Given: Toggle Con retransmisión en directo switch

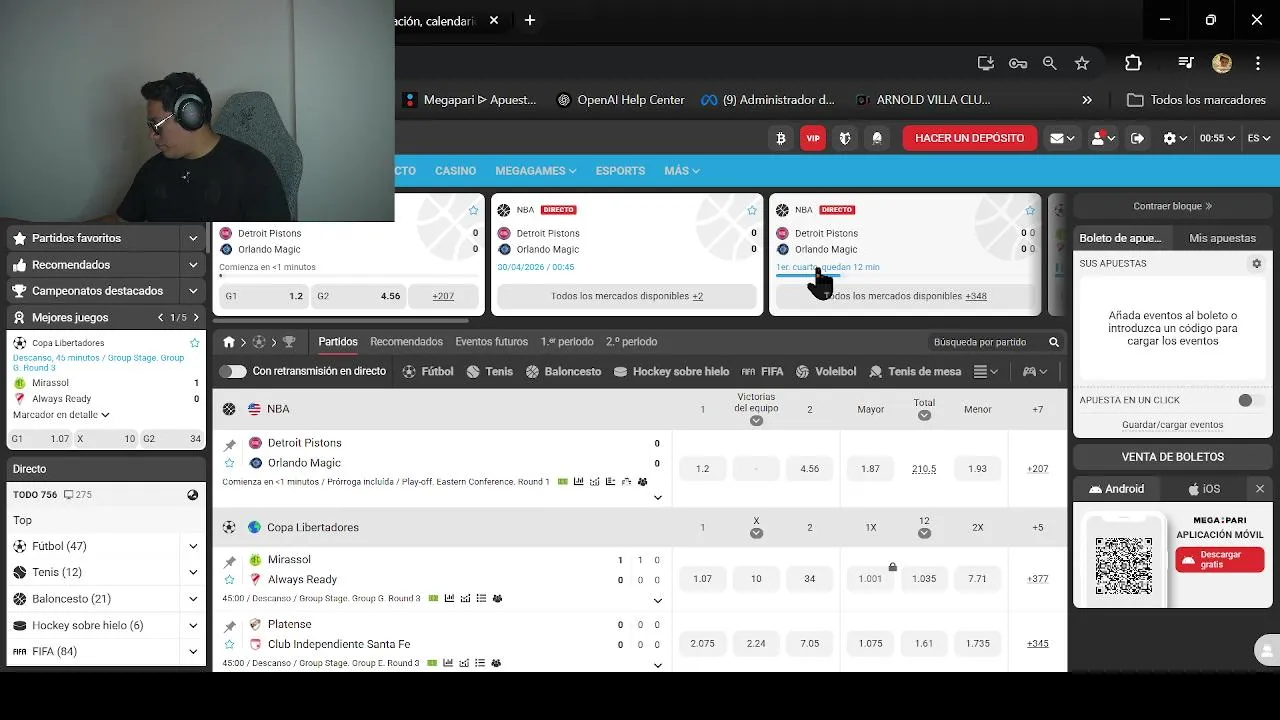Looking at the screenshot, I should point(233,371).
